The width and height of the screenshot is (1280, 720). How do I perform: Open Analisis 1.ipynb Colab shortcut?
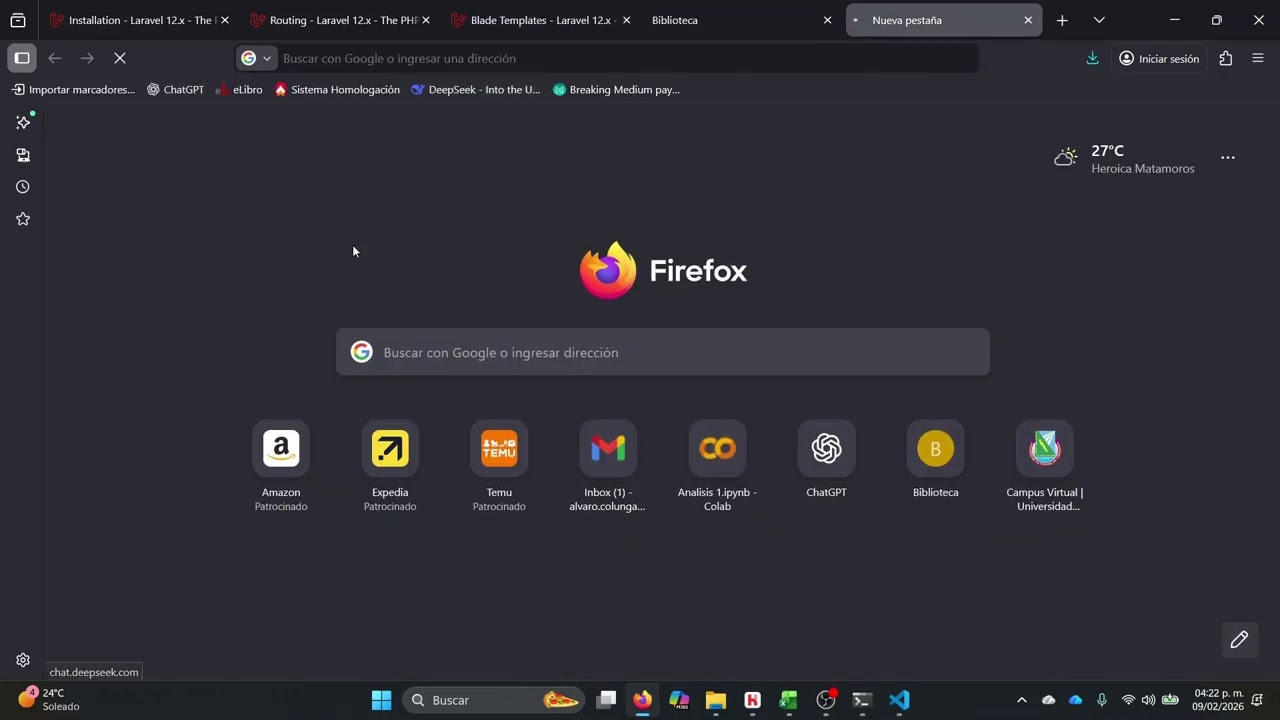[x=717, y=467]
